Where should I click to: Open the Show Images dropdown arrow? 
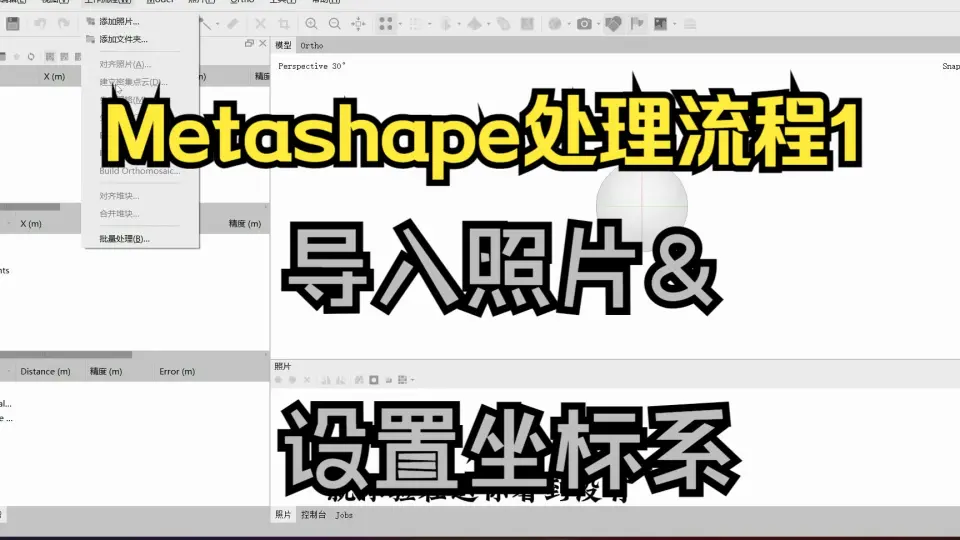[675, 24]
